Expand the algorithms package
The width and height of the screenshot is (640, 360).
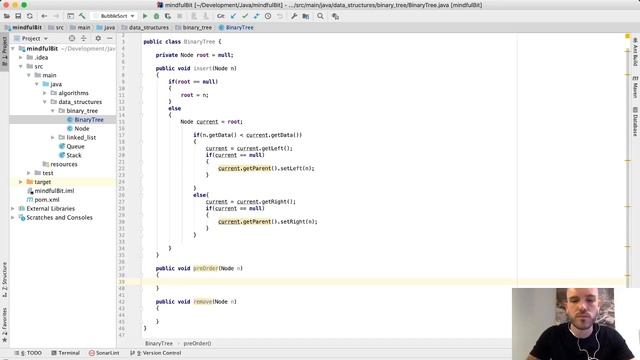click(45, 93)
